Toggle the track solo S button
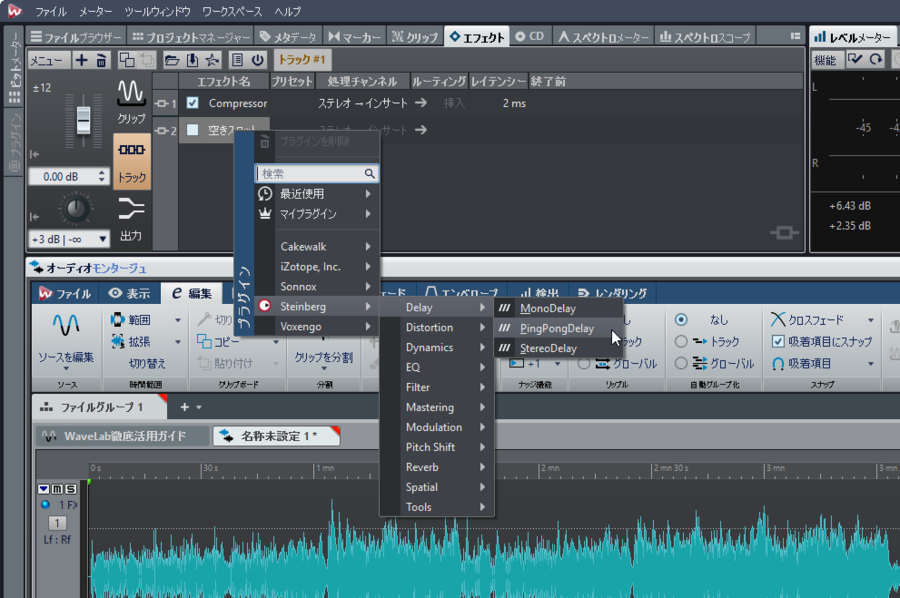Screen dimensions: 900x598 click(70, 489)
